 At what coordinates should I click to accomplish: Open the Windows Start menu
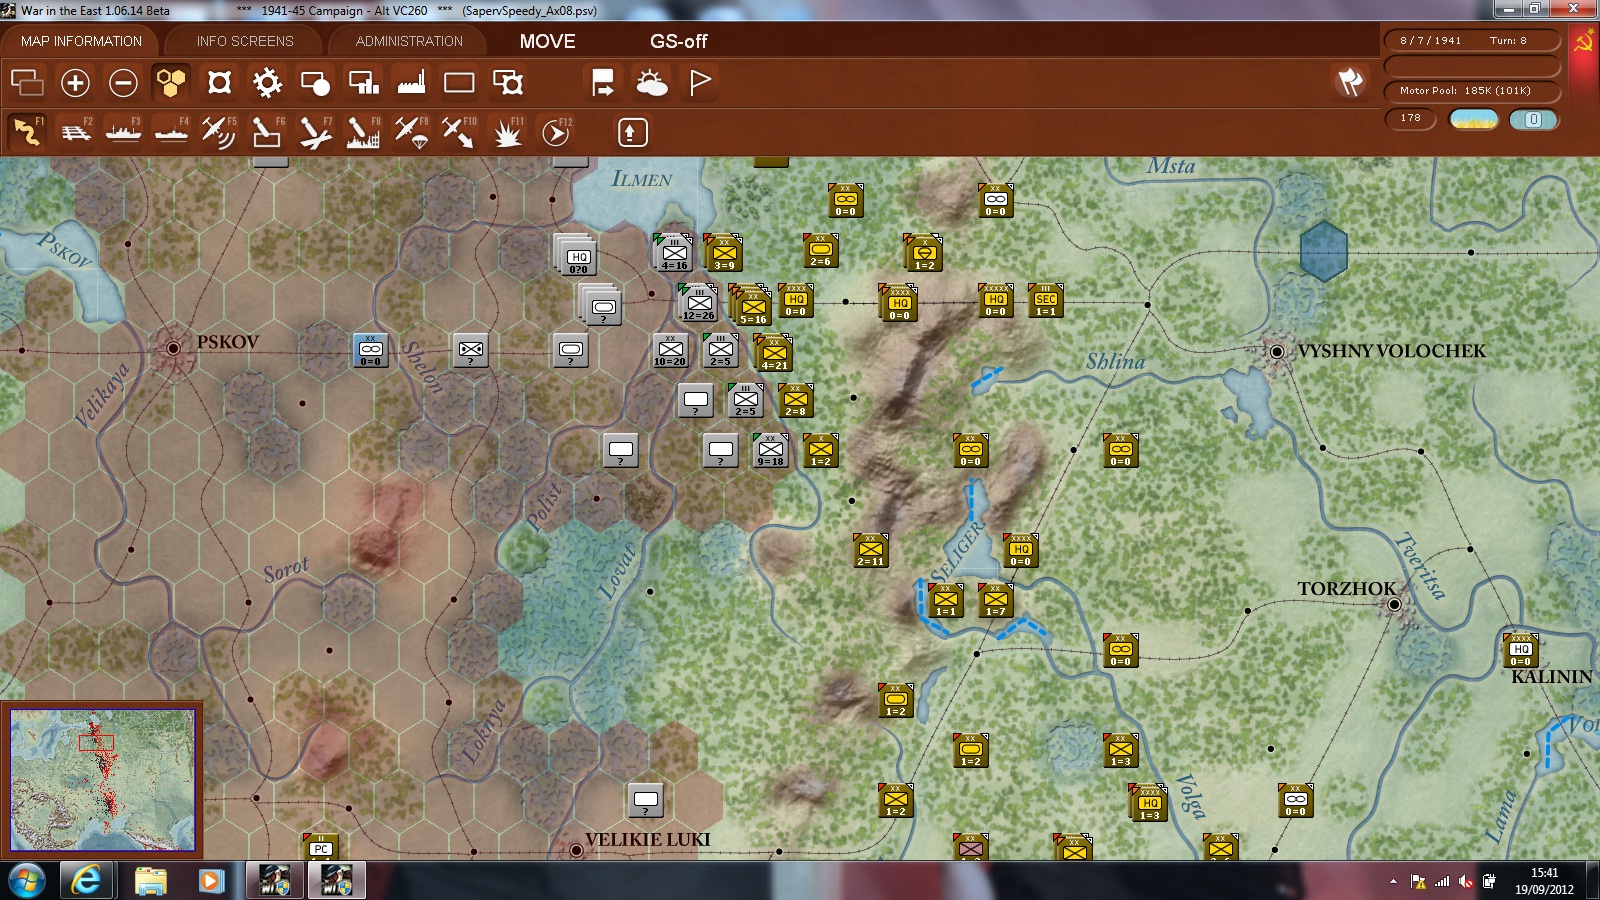(27, 881)
